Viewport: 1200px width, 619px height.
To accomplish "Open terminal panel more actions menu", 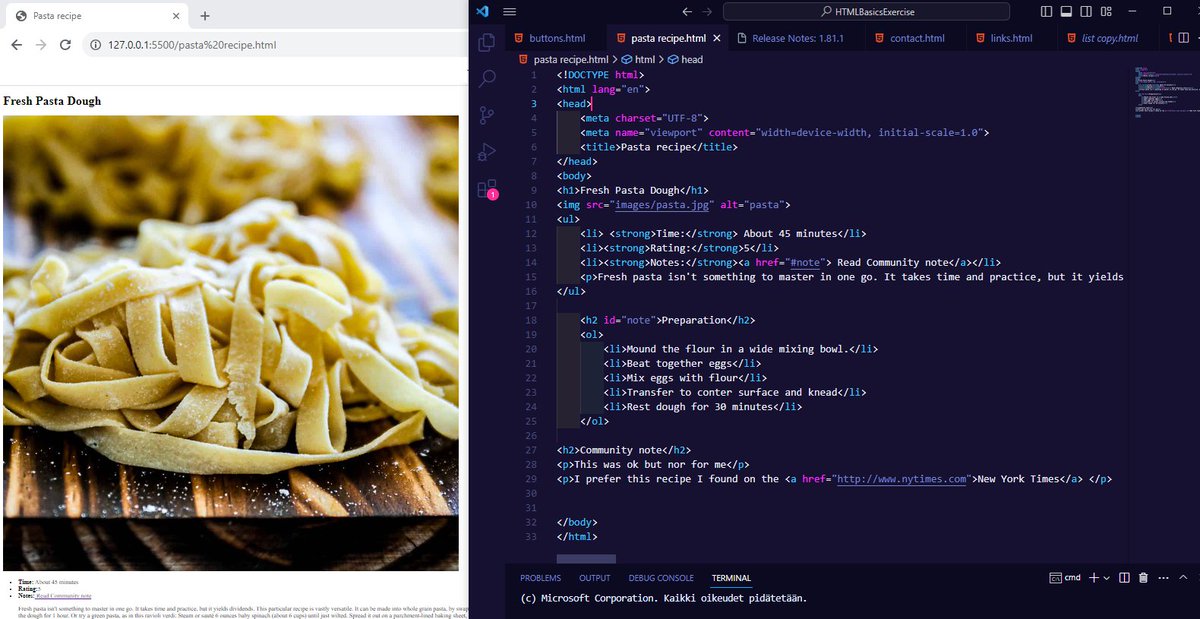I will click(1163, 578).
